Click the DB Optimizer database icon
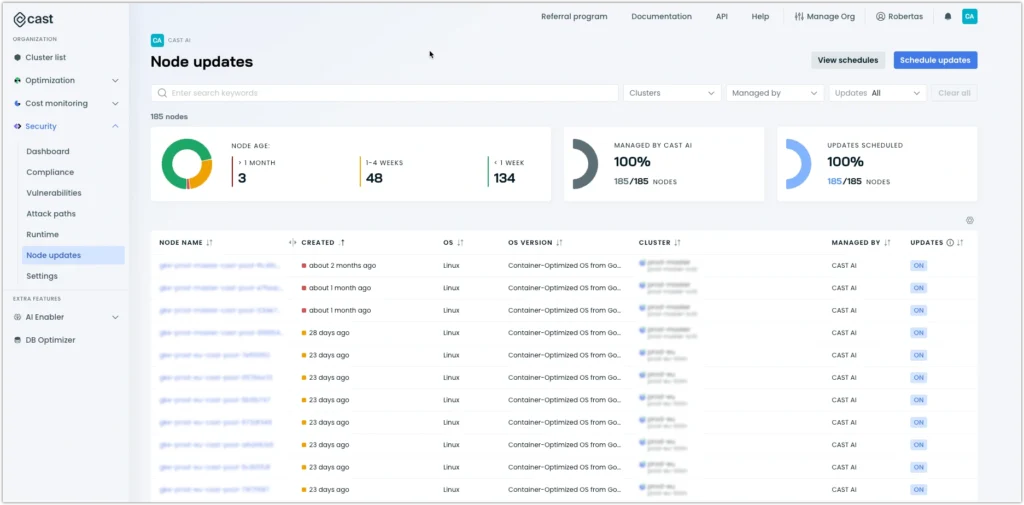Viewport: 1024px width, 505px height. [18, 340]
